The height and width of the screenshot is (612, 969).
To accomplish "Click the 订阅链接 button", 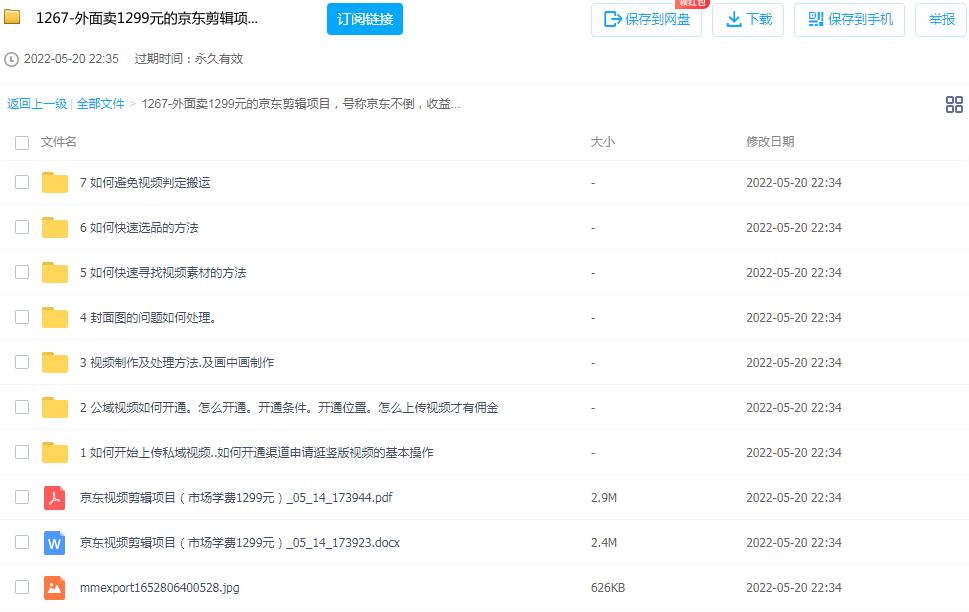I will (365, 19).
